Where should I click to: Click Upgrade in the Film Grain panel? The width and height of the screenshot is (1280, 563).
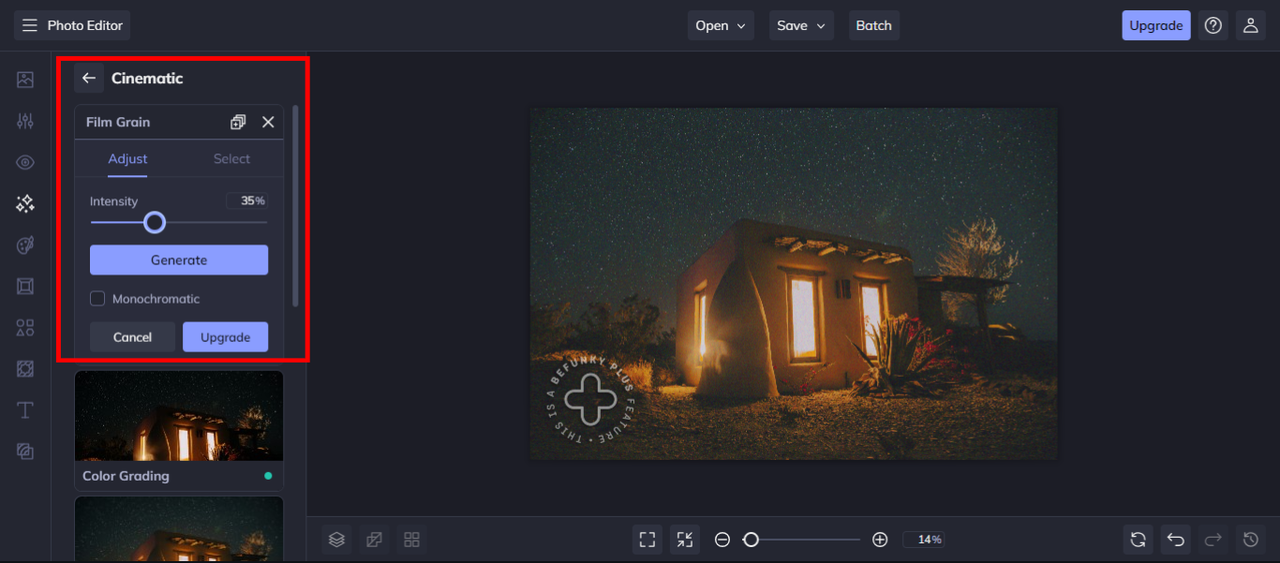click(x=225, y=337)
